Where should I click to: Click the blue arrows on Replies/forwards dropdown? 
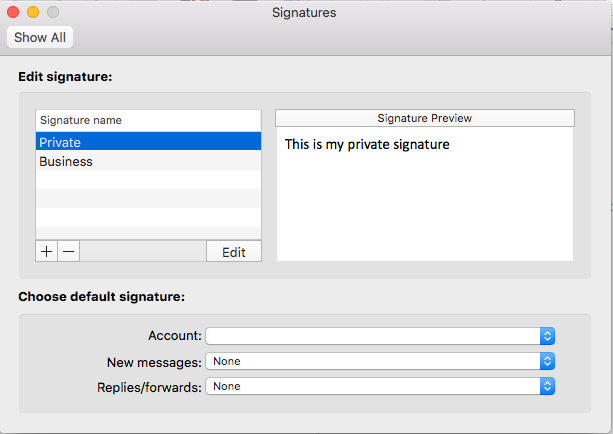(547, 386)
